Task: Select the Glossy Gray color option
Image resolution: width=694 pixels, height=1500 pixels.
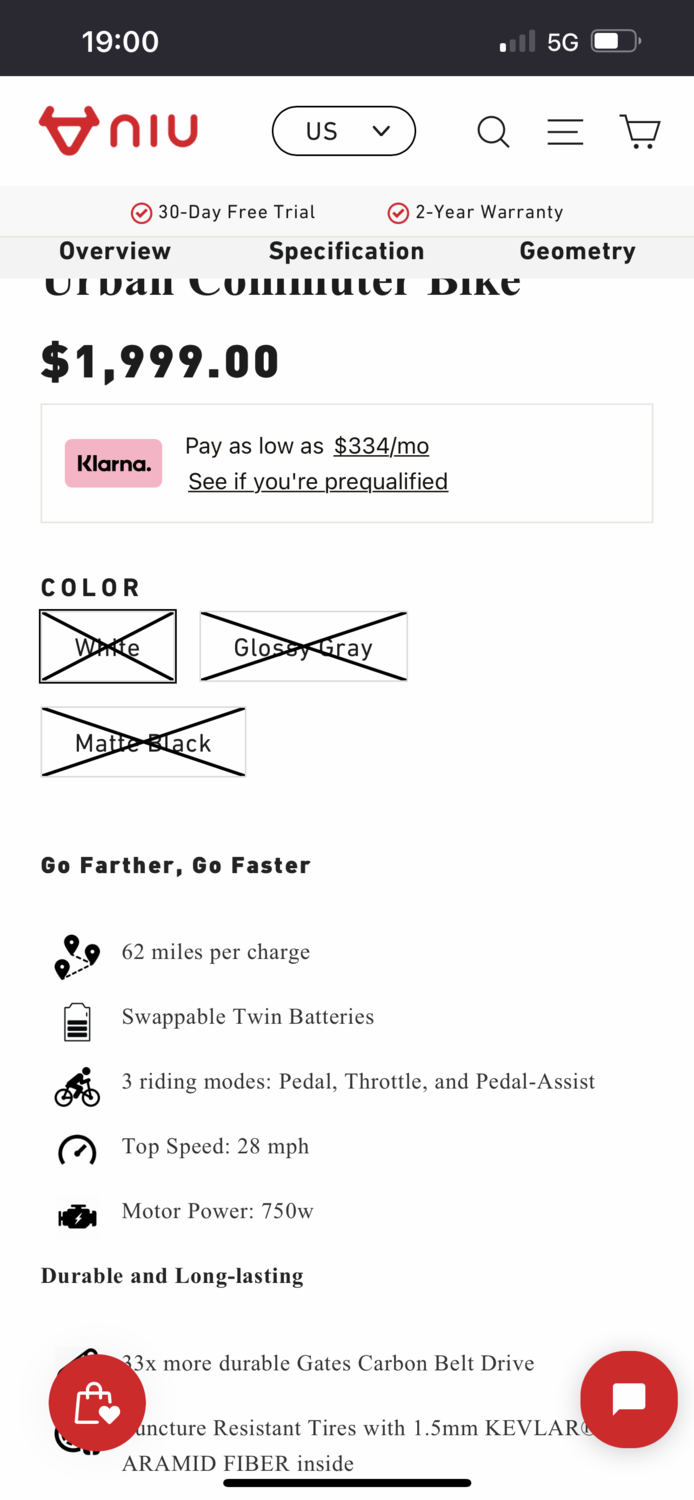Action: click(x=303, y=647)
